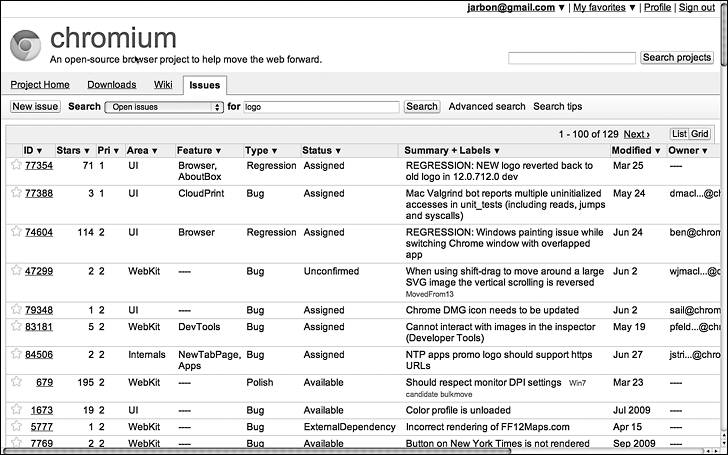
Task: Click the New issue button
Action: 35,106
